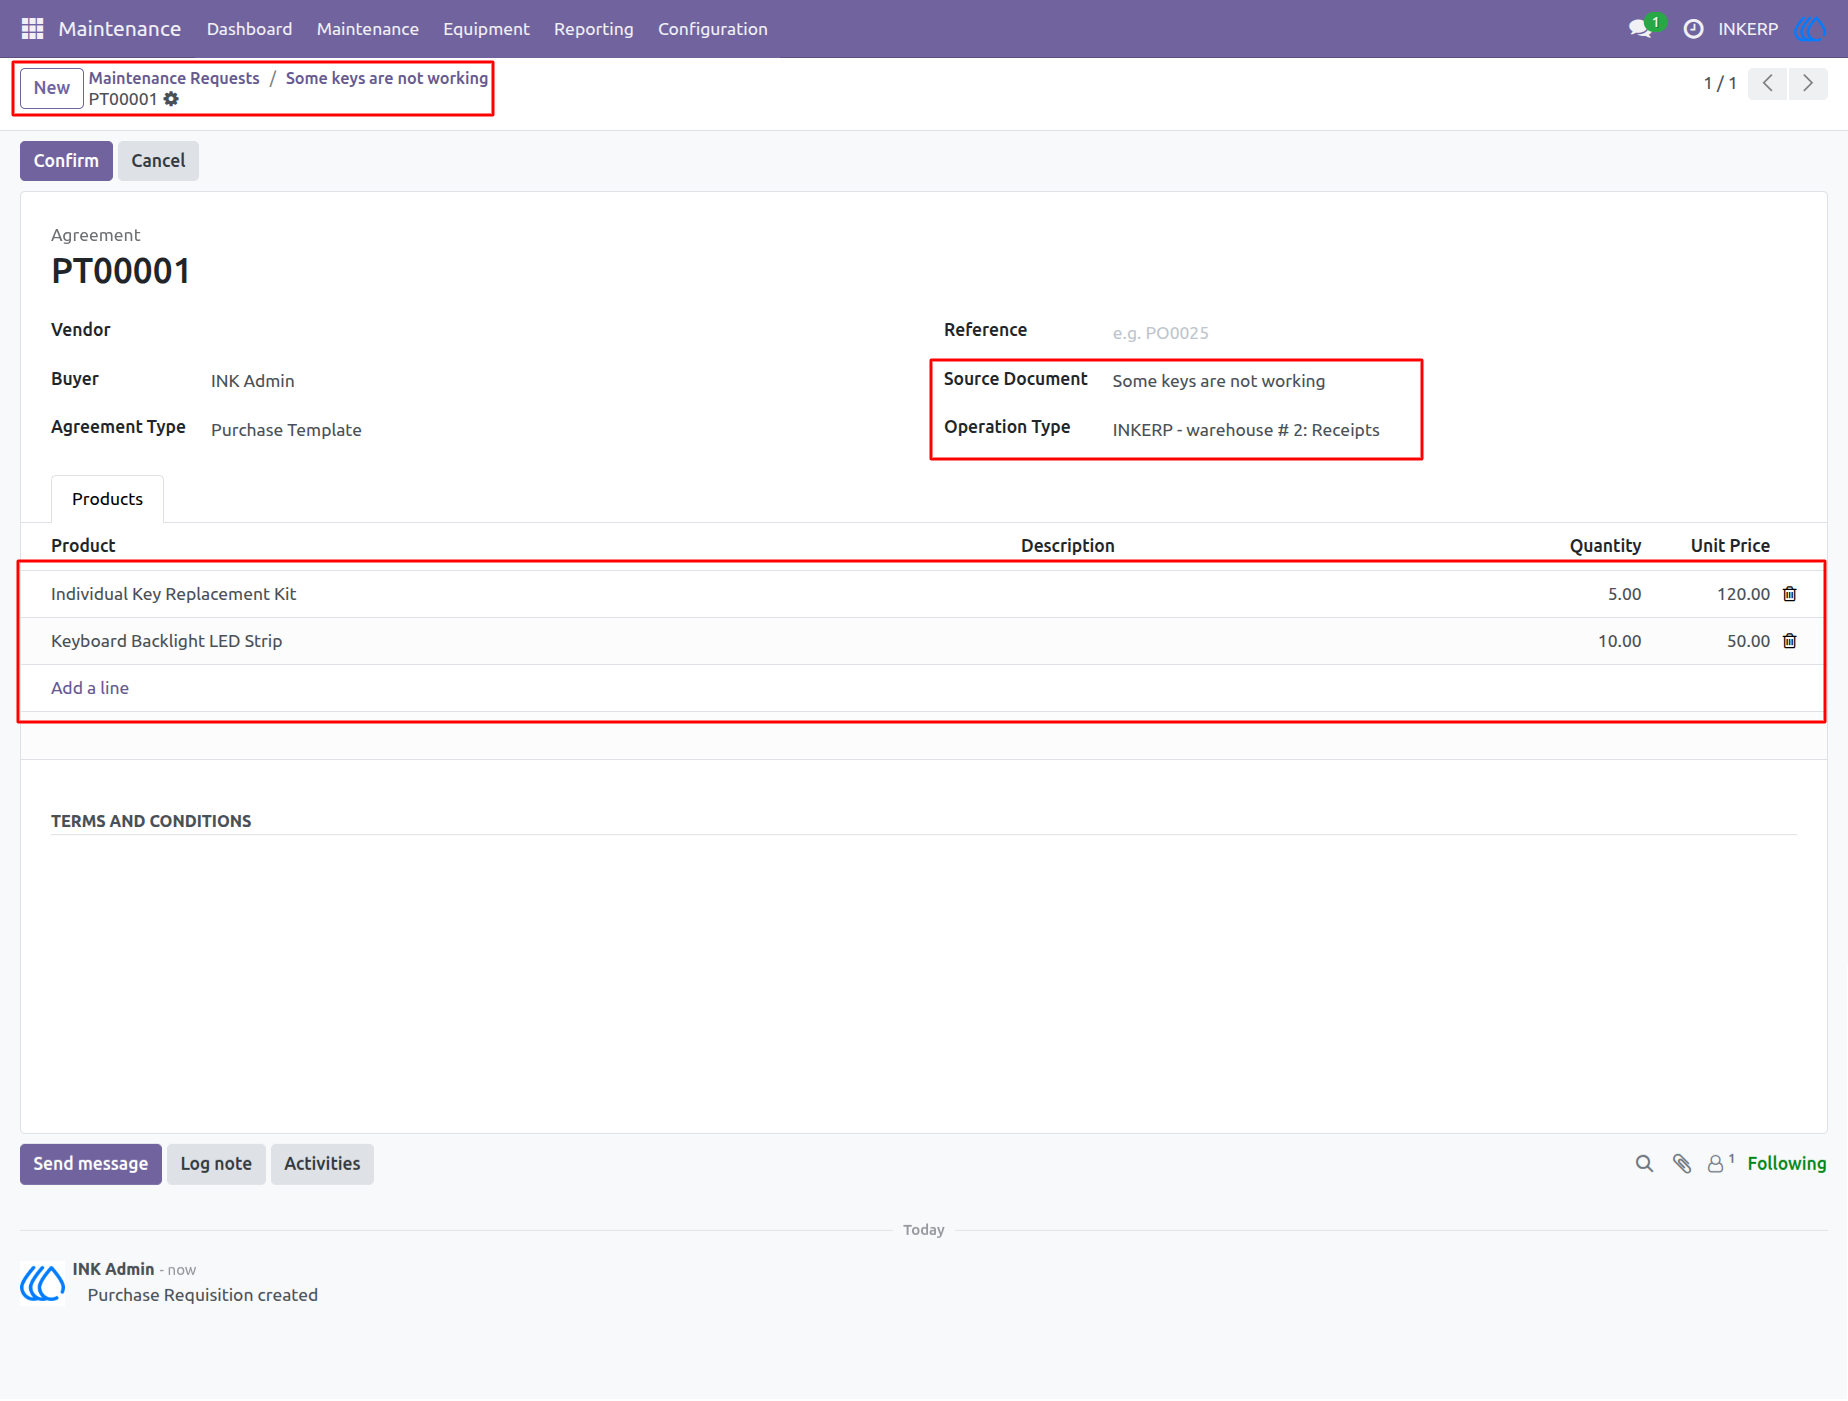Viewport: 1848px width, 1401px height.
Task: Go to previous record arrow
Action: 1767,83
